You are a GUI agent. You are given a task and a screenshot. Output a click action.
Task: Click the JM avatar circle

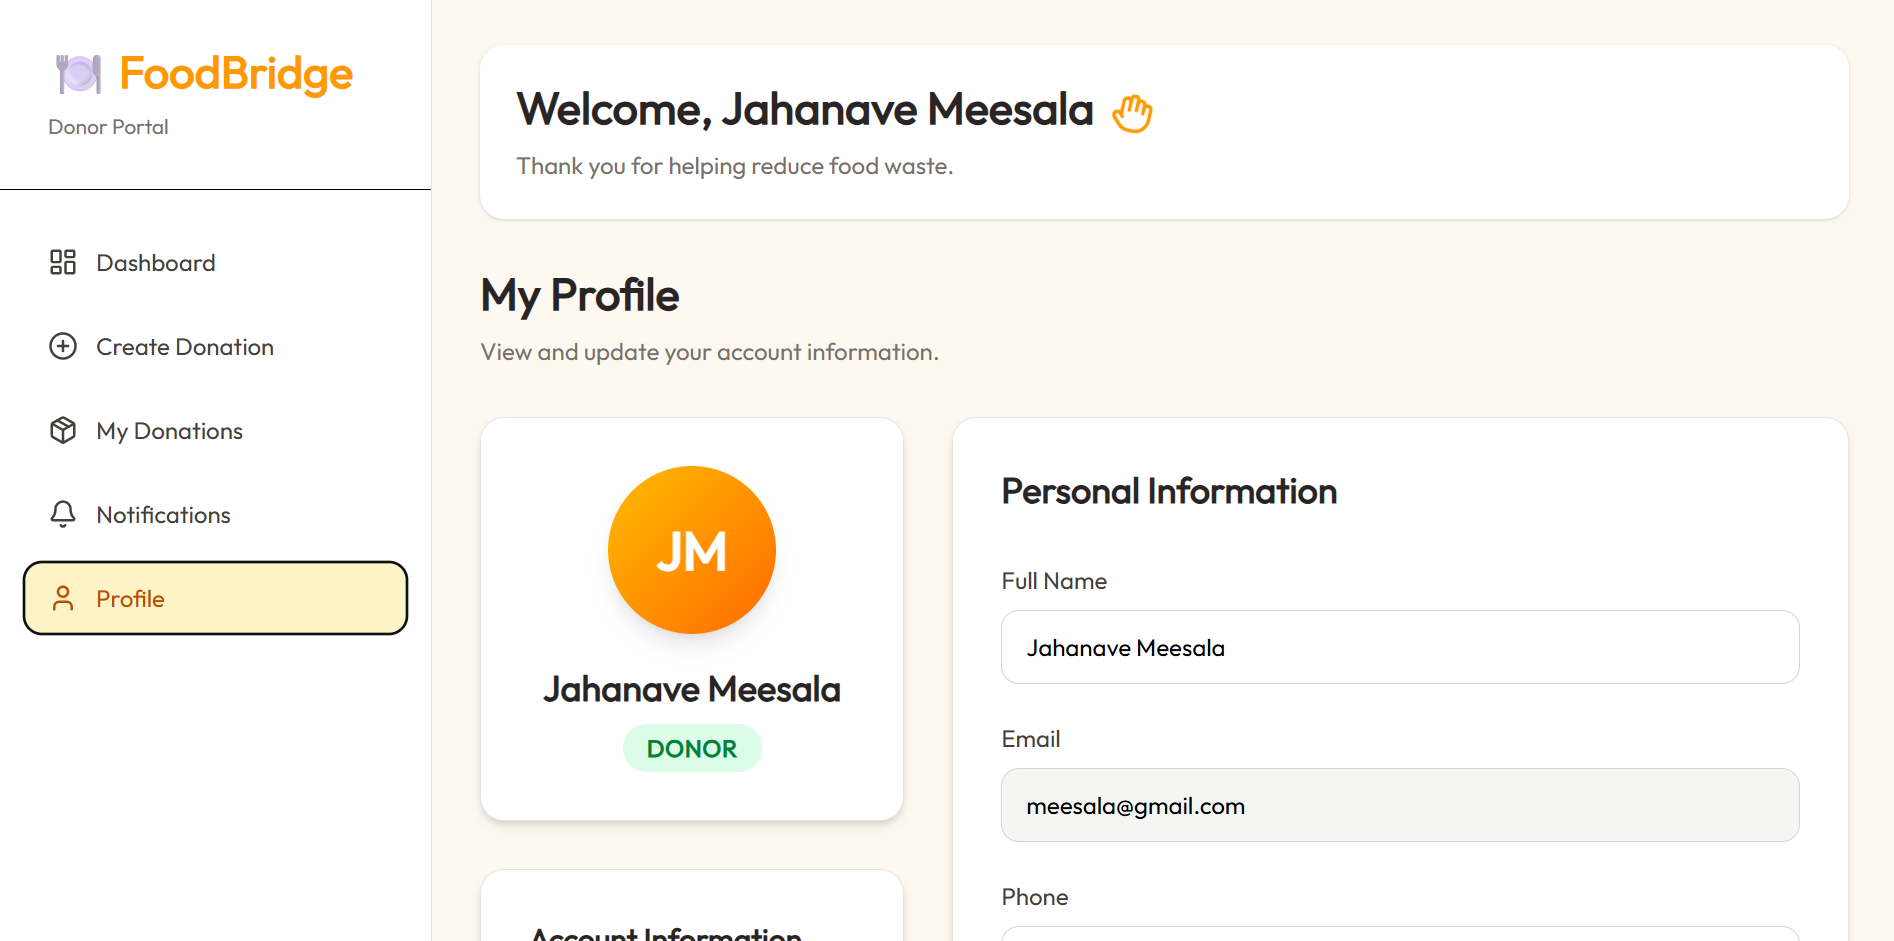(692, 550)
